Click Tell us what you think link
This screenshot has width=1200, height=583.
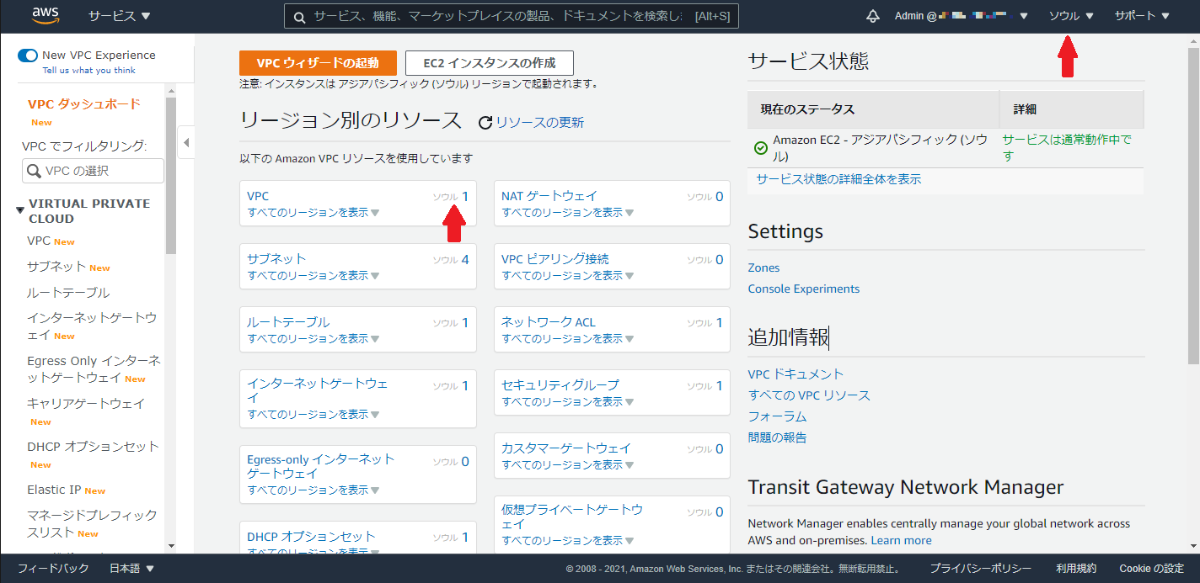tap(89, 71)
